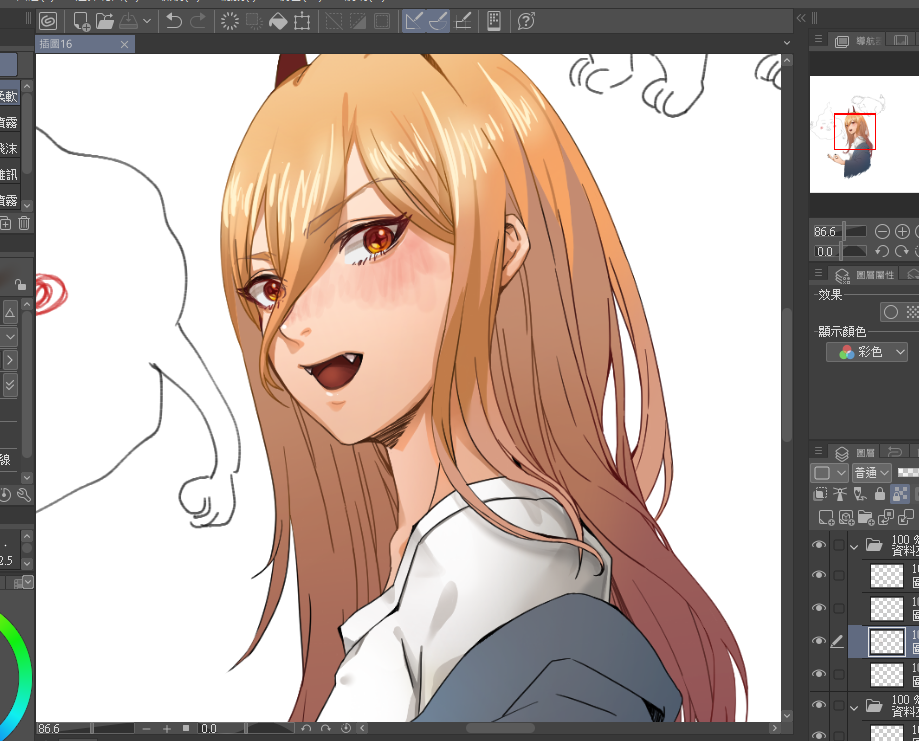
Task: Create a new vector layer
Action: 846,518
